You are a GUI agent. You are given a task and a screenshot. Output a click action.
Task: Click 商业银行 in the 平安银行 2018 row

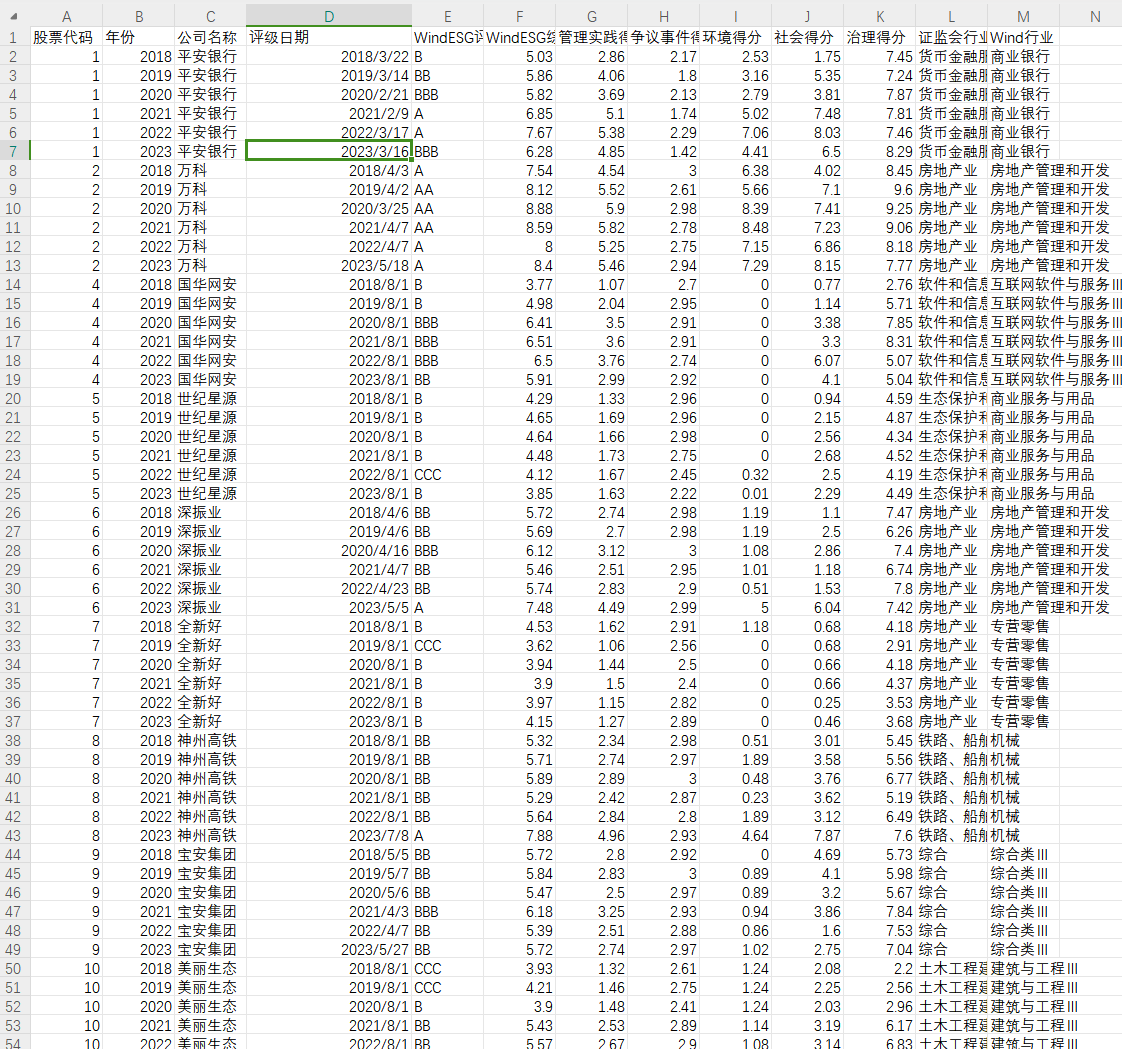[x=1023, y=57]
